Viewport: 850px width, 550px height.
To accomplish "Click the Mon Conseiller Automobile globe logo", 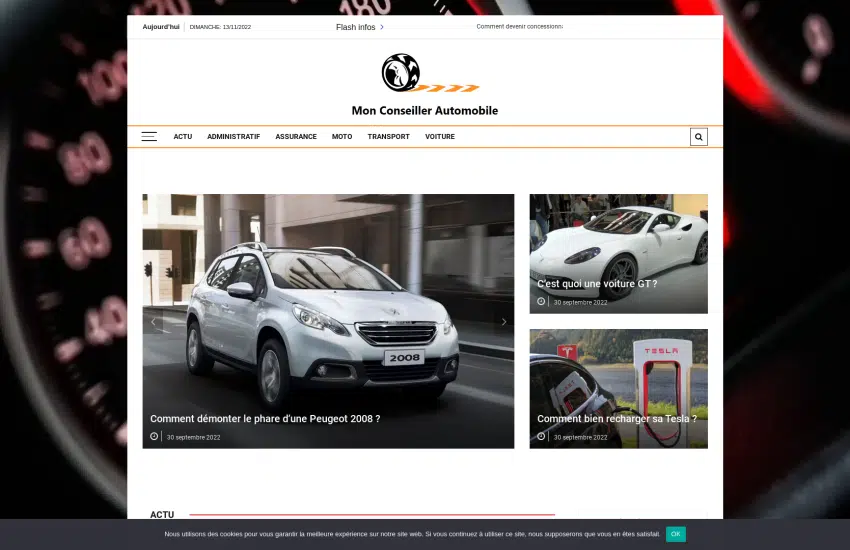I will click(401, 73).
